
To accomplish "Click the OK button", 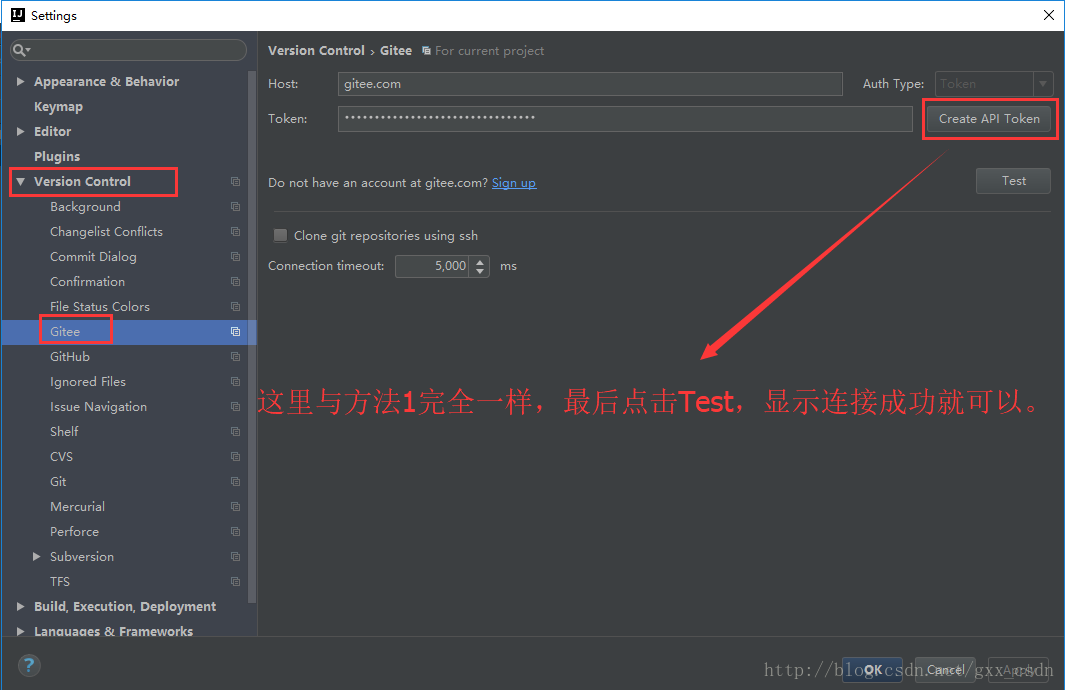I will (x=872, y=670).
